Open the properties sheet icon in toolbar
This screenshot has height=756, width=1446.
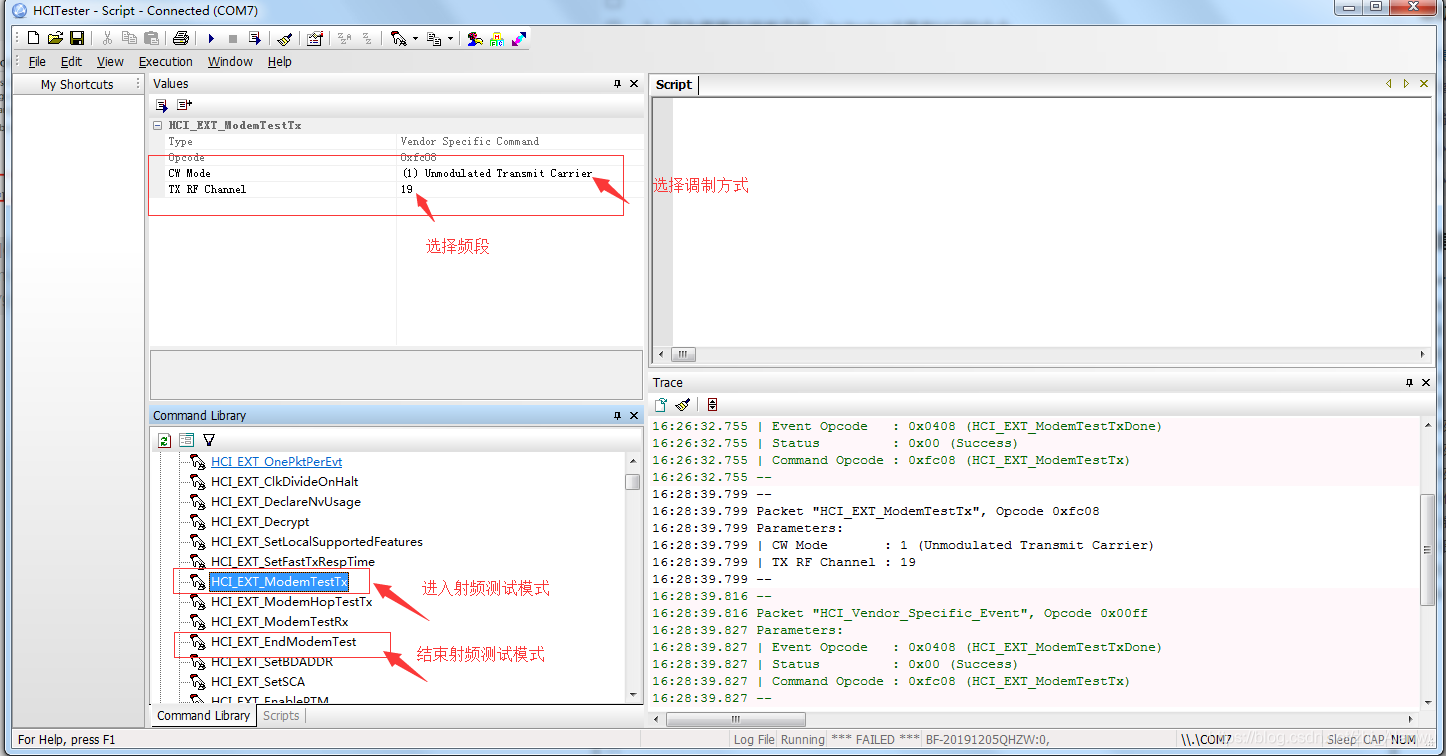pos(315,38)
